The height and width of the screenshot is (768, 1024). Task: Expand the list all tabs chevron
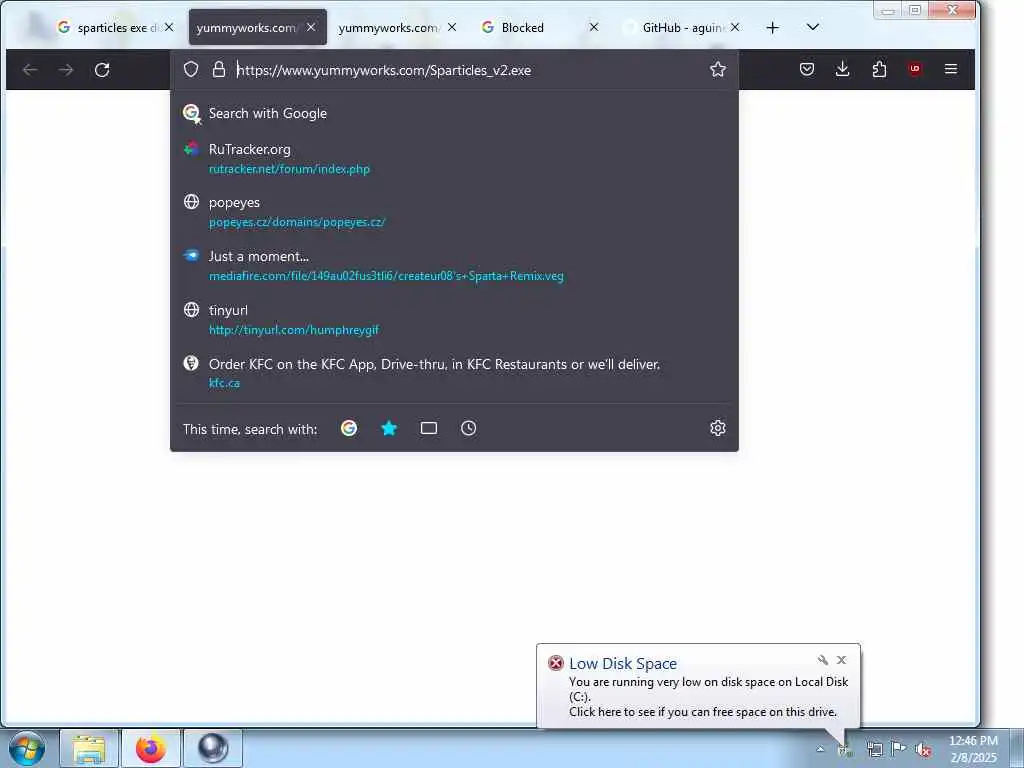[812, 27]
